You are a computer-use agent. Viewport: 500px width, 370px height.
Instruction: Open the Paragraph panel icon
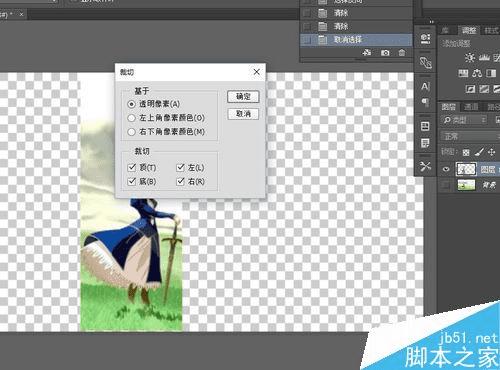425,102
